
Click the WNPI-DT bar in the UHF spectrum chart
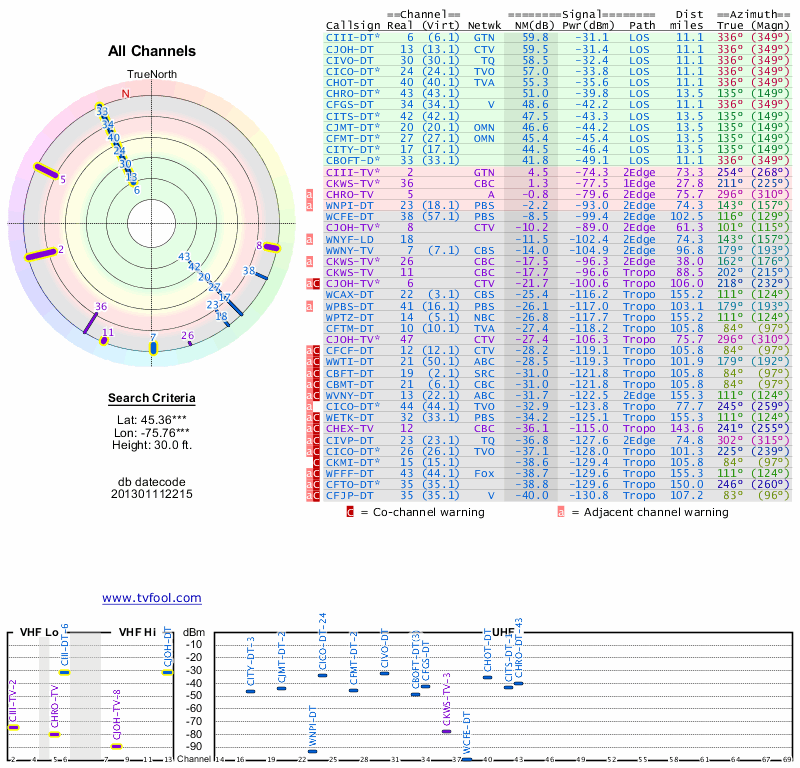[312, 752]
